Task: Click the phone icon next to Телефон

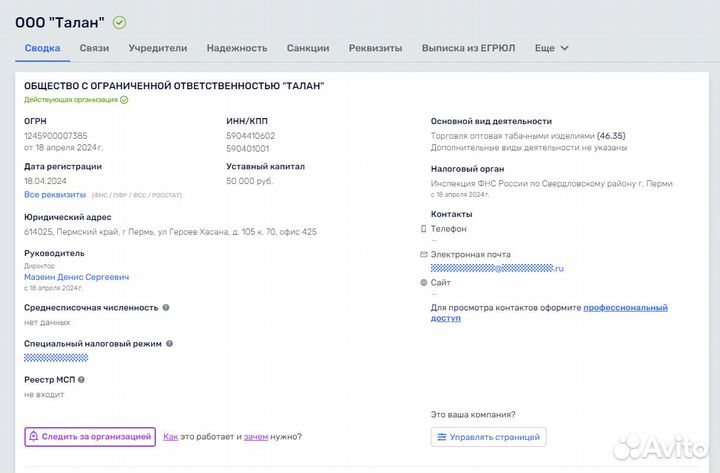Action: 424,229
